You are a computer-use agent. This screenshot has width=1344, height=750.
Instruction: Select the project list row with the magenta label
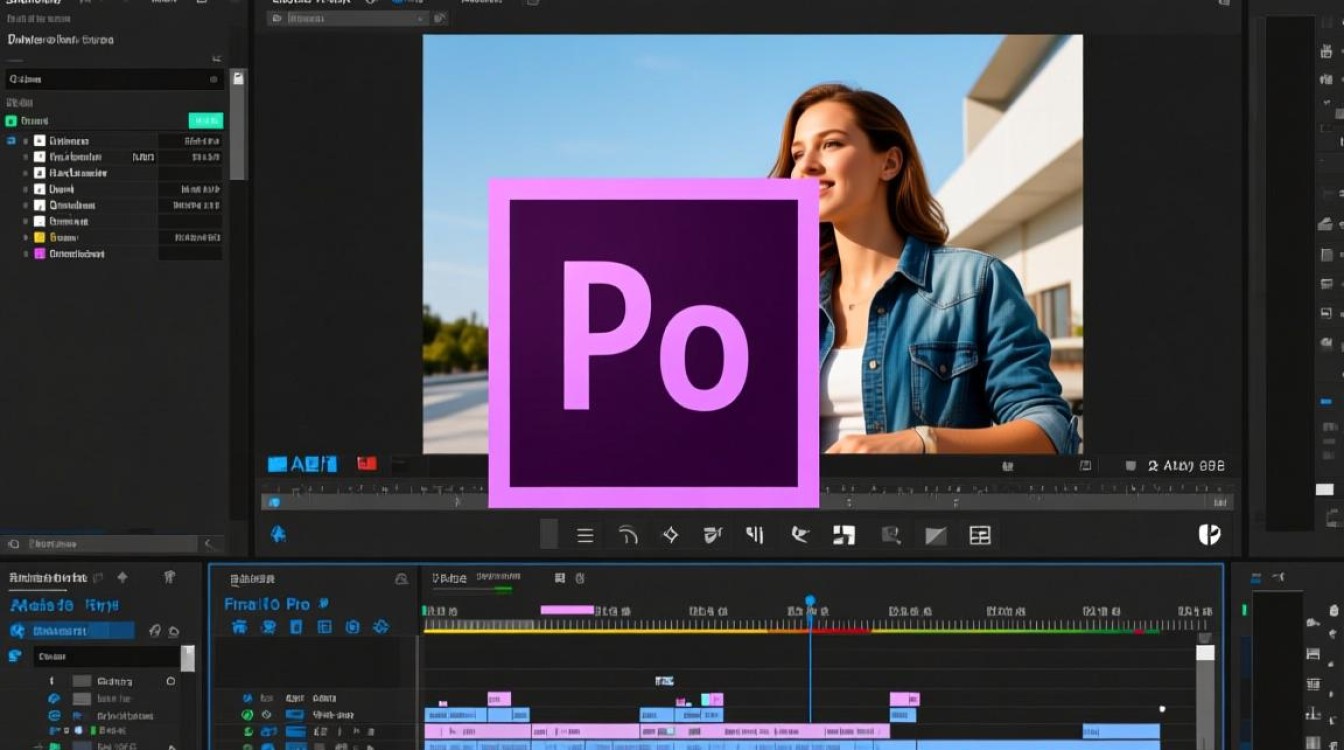pyautogui.click(x=122, y=254)
